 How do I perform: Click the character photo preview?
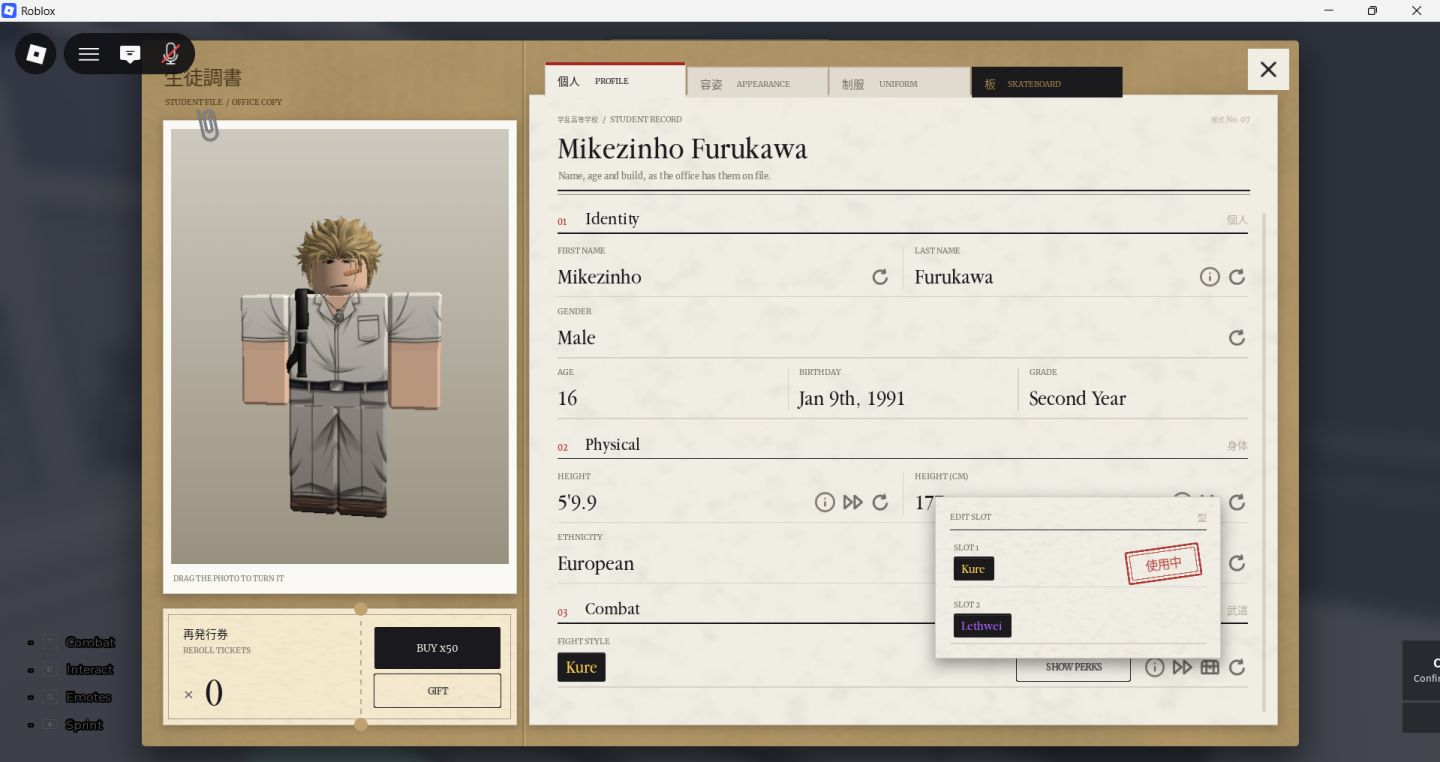[x=340, y=346]
